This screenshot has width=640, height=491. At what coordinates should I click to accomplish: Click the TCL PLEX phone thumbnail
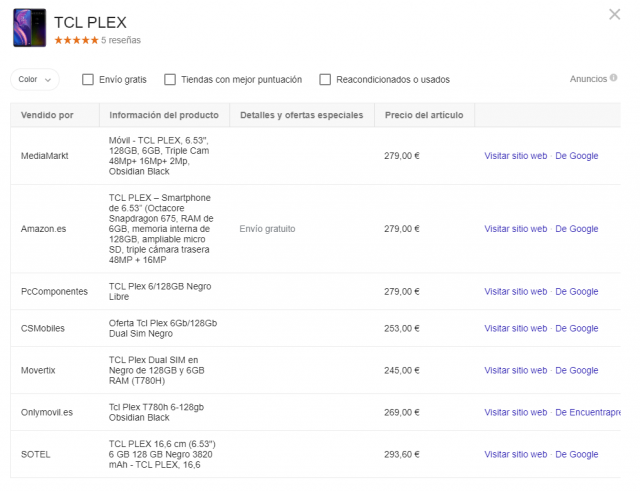pos(29,28)
